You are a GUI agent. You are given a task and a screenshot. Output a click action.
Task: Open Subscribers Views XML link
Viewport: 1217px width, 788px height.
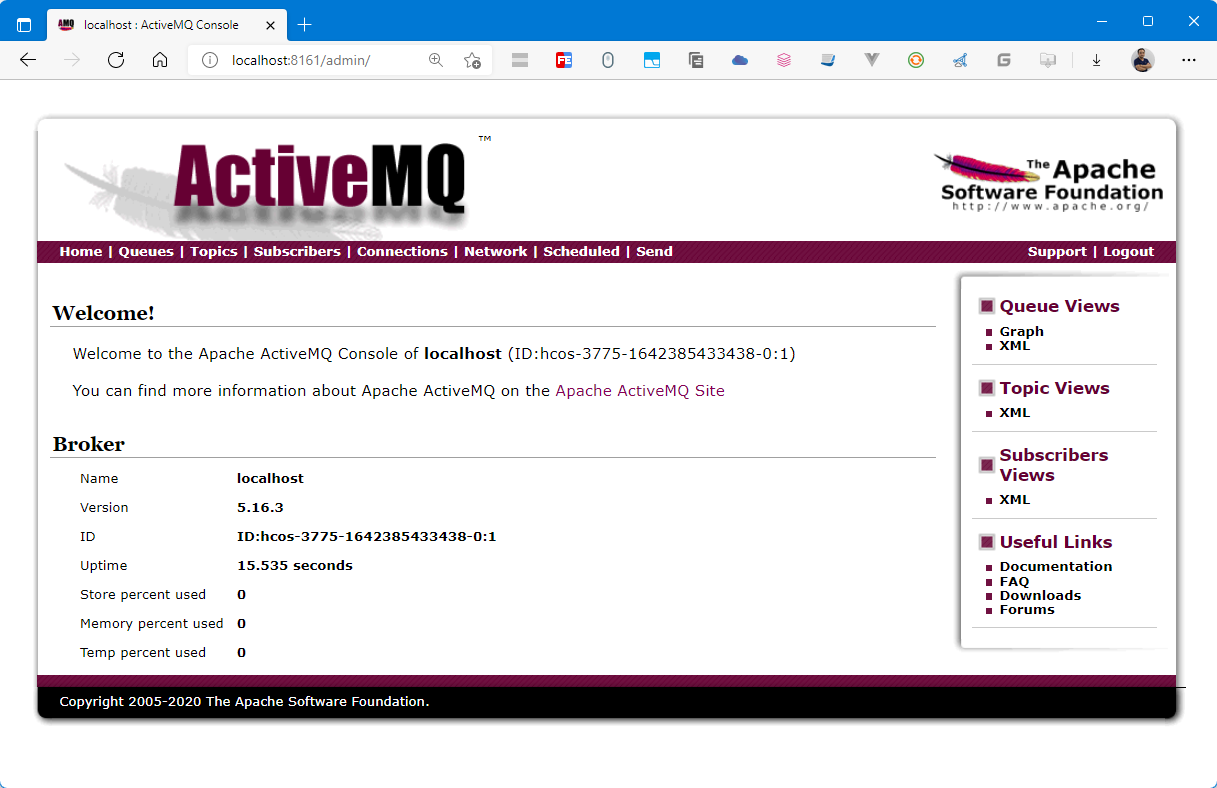[x=1014, y=500]
